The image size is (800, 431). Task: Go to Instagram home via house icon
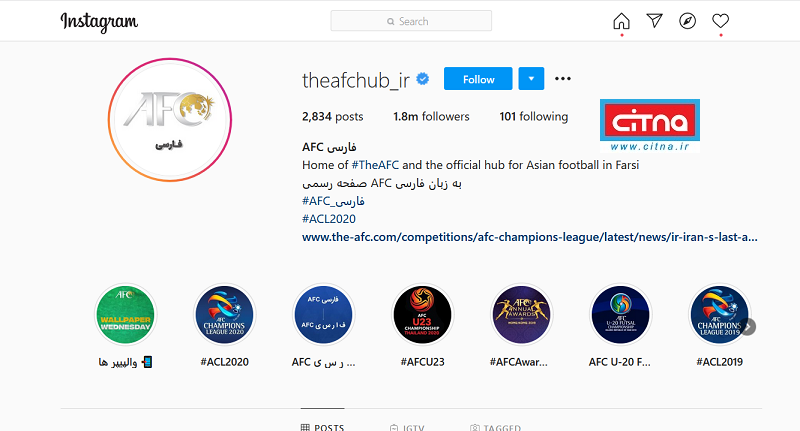coord(621,21)
